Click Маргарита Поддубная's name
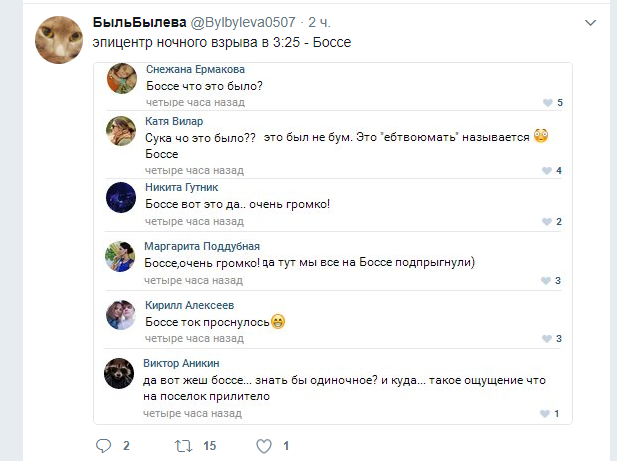 coord(202,246)
